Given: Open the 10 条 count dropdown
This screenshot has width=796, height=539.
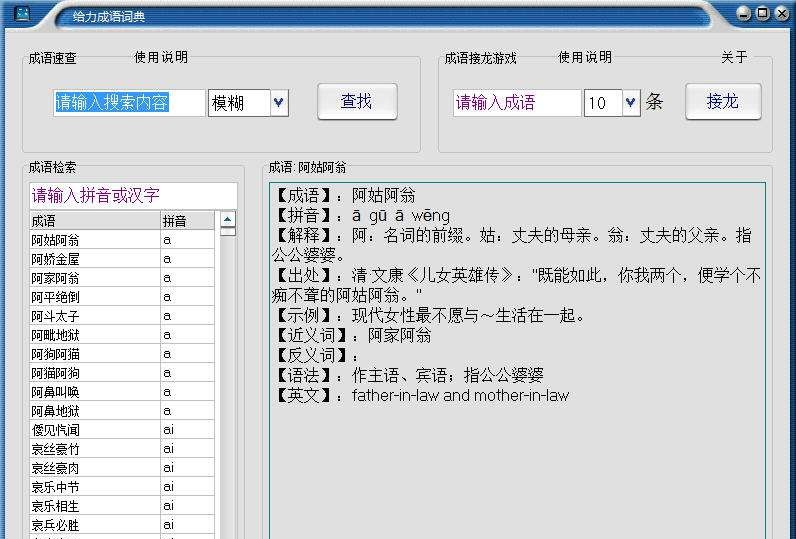Looking at the screenshot, I should click(631, 103).
